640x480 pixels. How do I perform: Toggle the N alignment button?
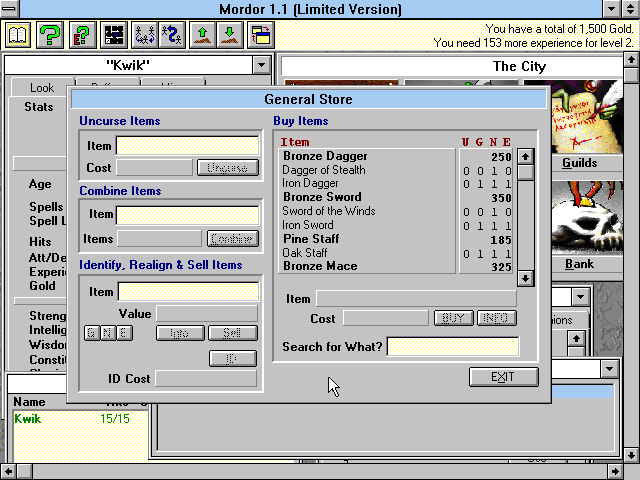pos(108,333)
